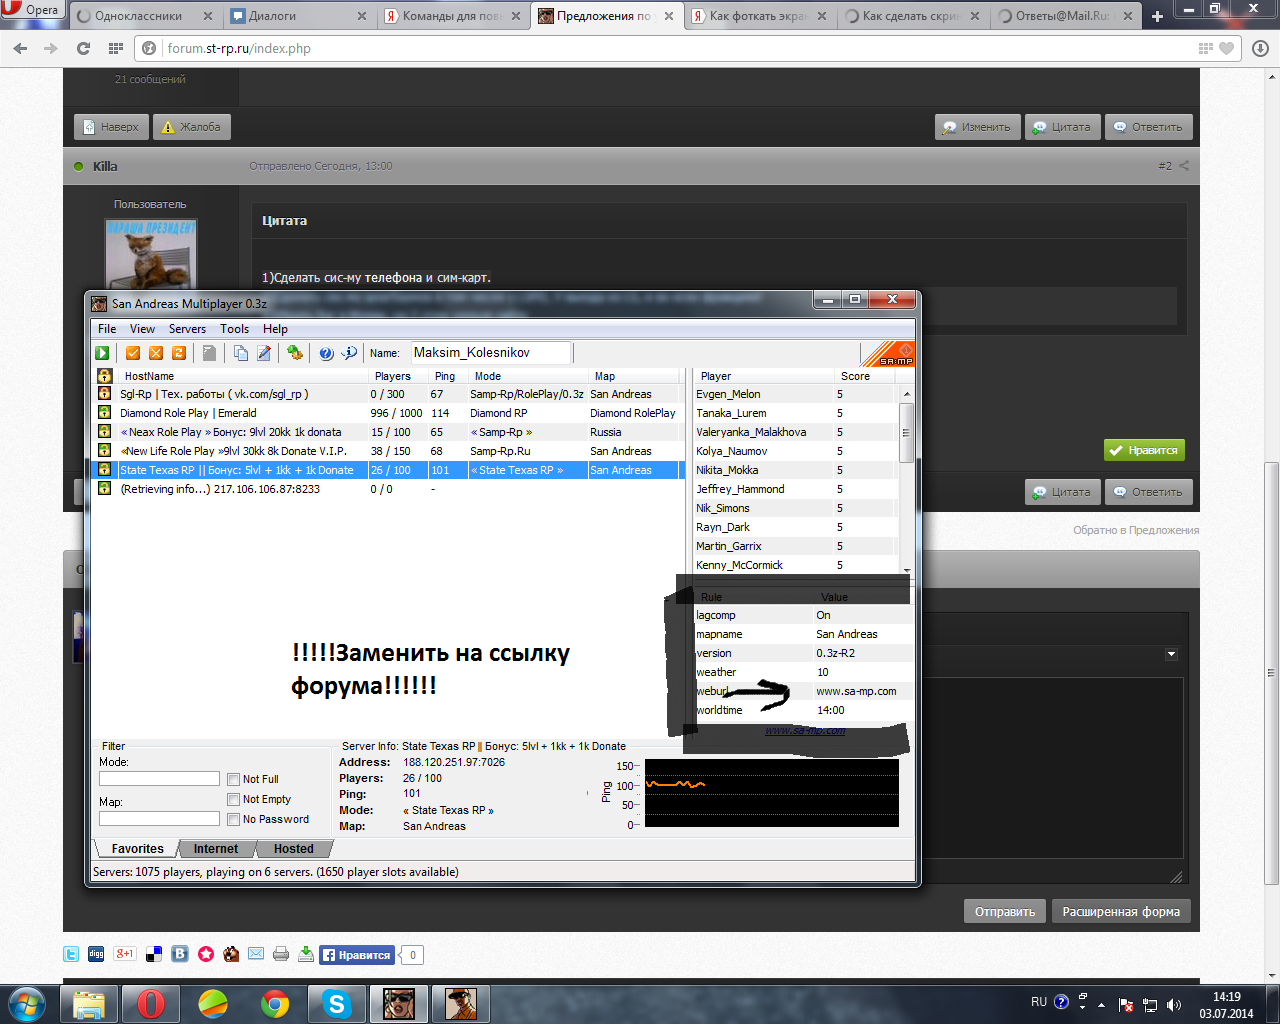The height and width of the screenshot is (1024, 1280).
Task: Click the Расширенная форма button
Action: (x=1121, y=911)
